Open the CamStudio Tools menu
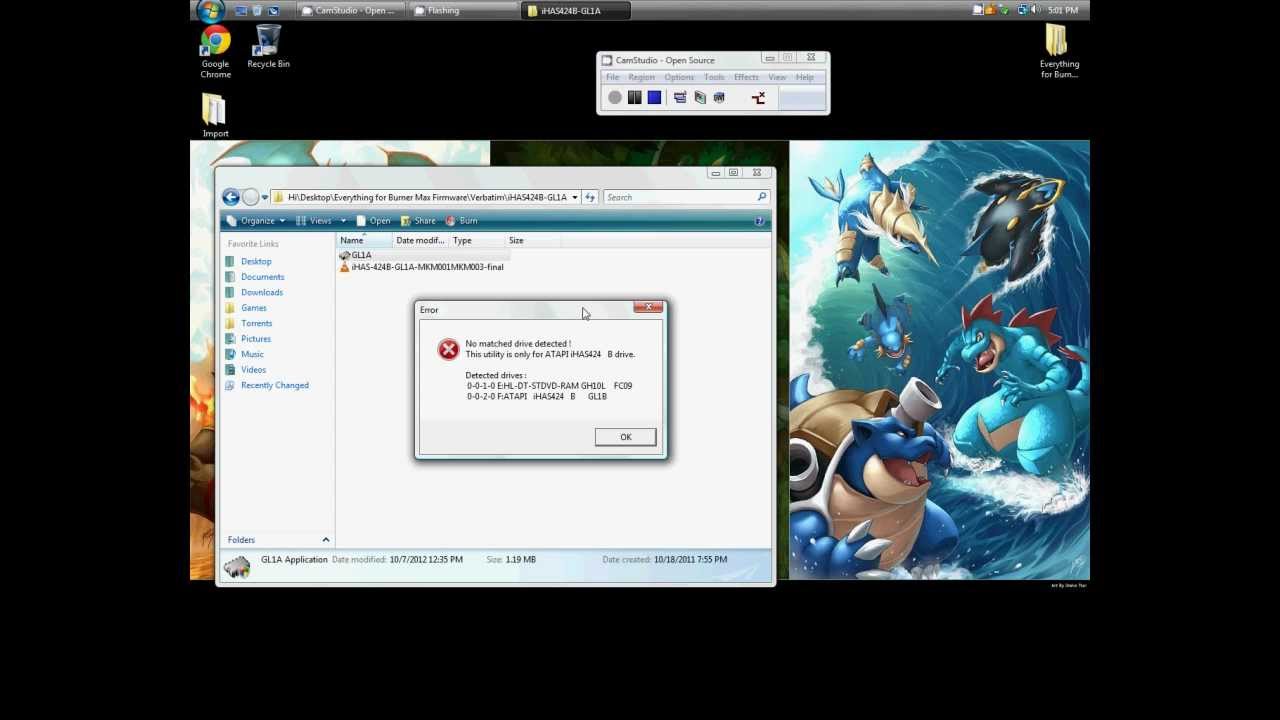Screen dimensions: 1280x720 point(714,77)
